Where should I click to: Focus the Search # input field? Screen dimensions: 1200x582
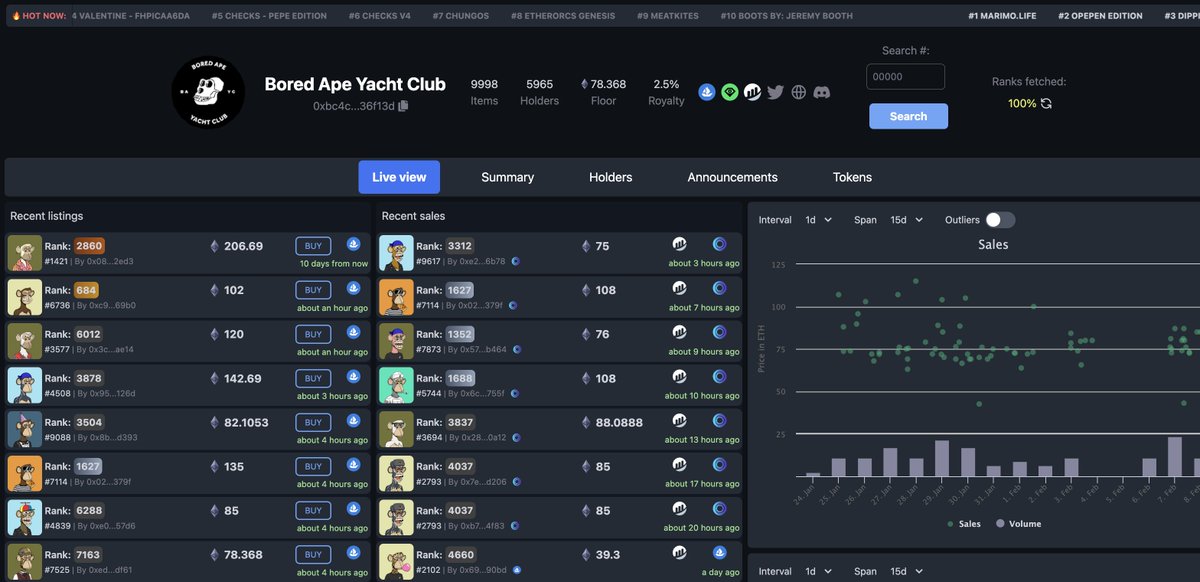pyautogui.click(x=906, y=77)
